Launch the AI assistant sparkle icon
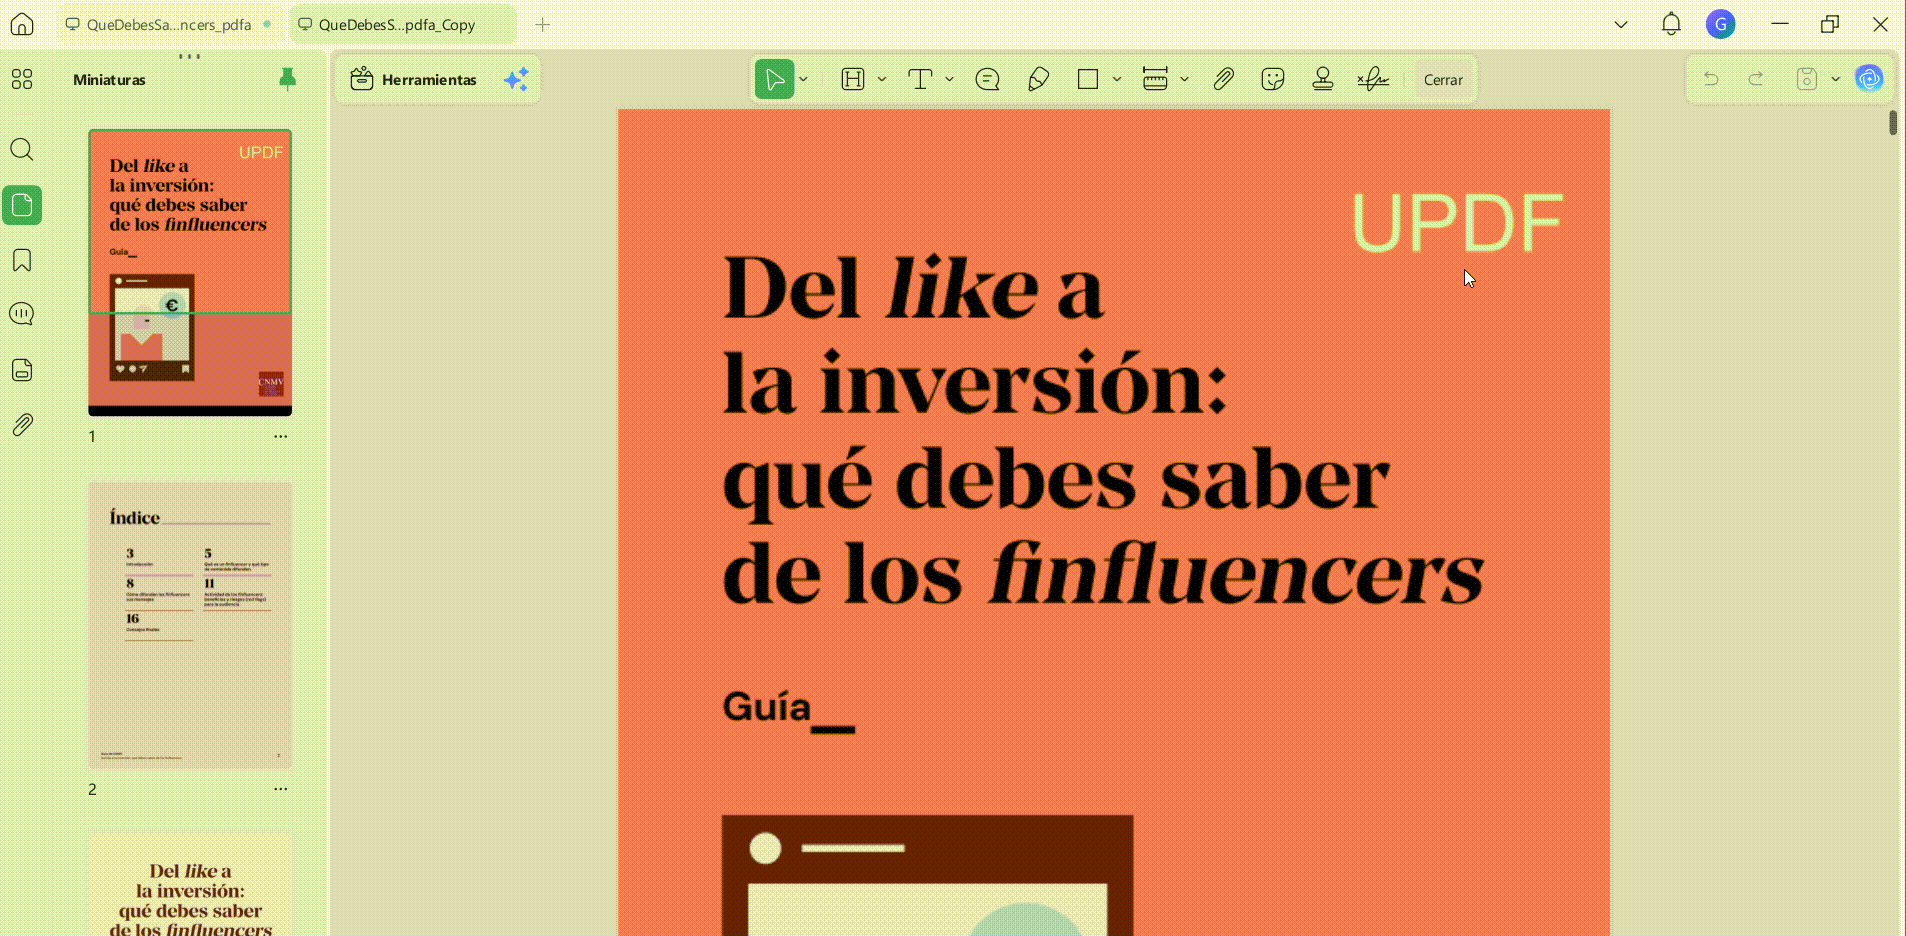The height and width of the screenshot is (936, 1906). click(x=516, y=79)
